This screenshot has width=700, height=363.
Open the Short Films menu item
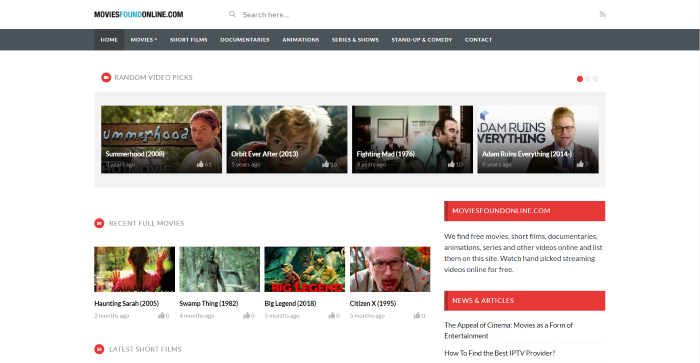(x=188, y=40)
